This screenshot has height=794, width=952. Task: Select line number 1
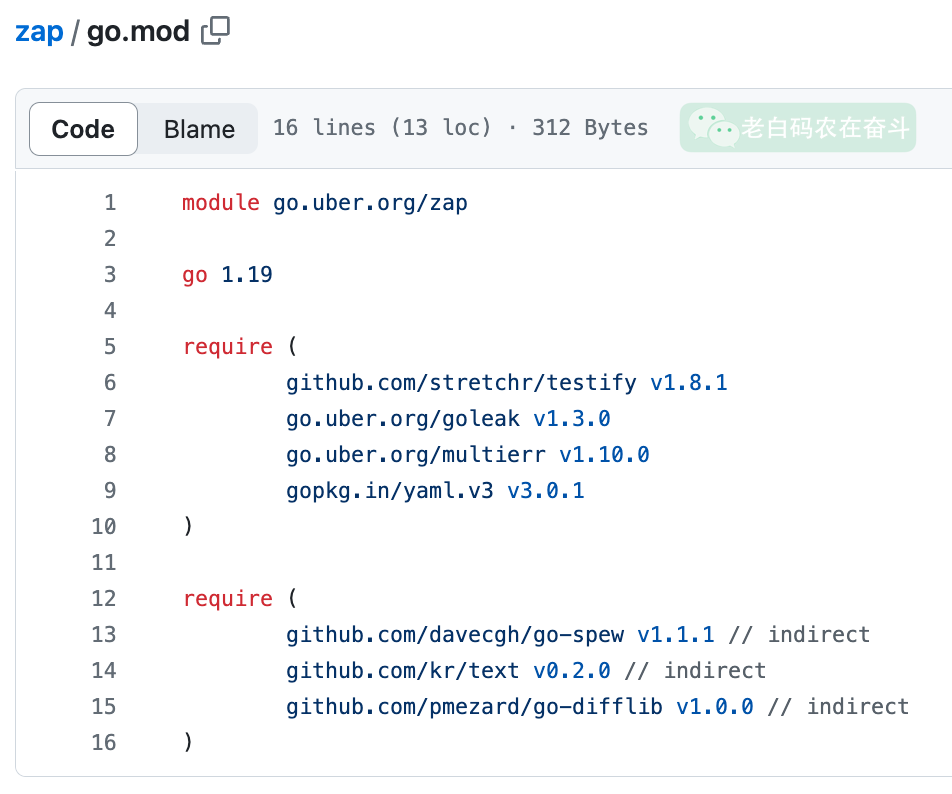(x=109, y=203)
